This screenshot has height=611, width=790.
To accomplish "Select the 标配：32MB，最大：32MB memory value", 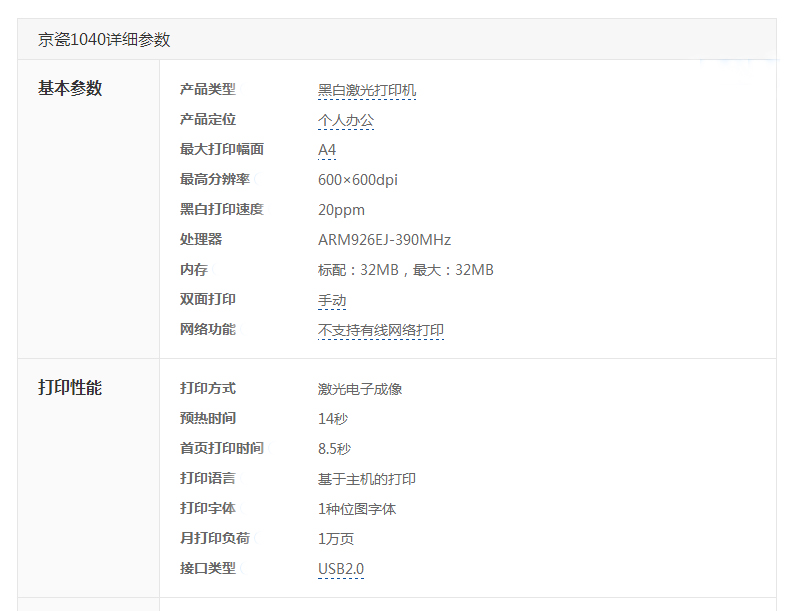I will tap(406, 270).
